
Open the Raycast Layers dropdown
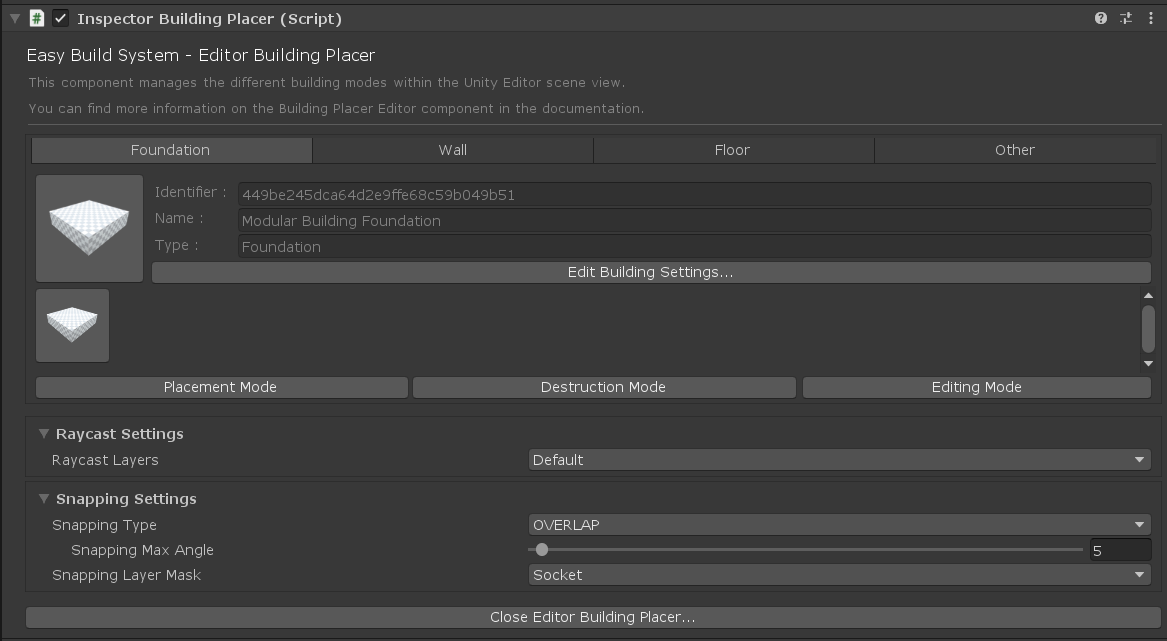839,460
